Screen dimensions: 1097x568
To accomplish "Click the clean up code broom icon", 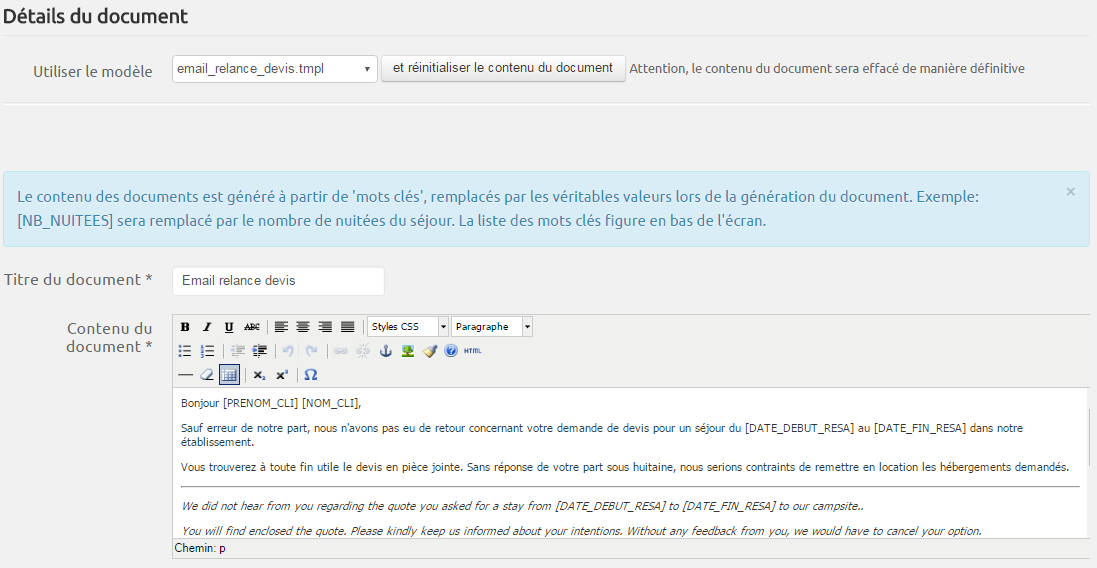I will point(430,351).
